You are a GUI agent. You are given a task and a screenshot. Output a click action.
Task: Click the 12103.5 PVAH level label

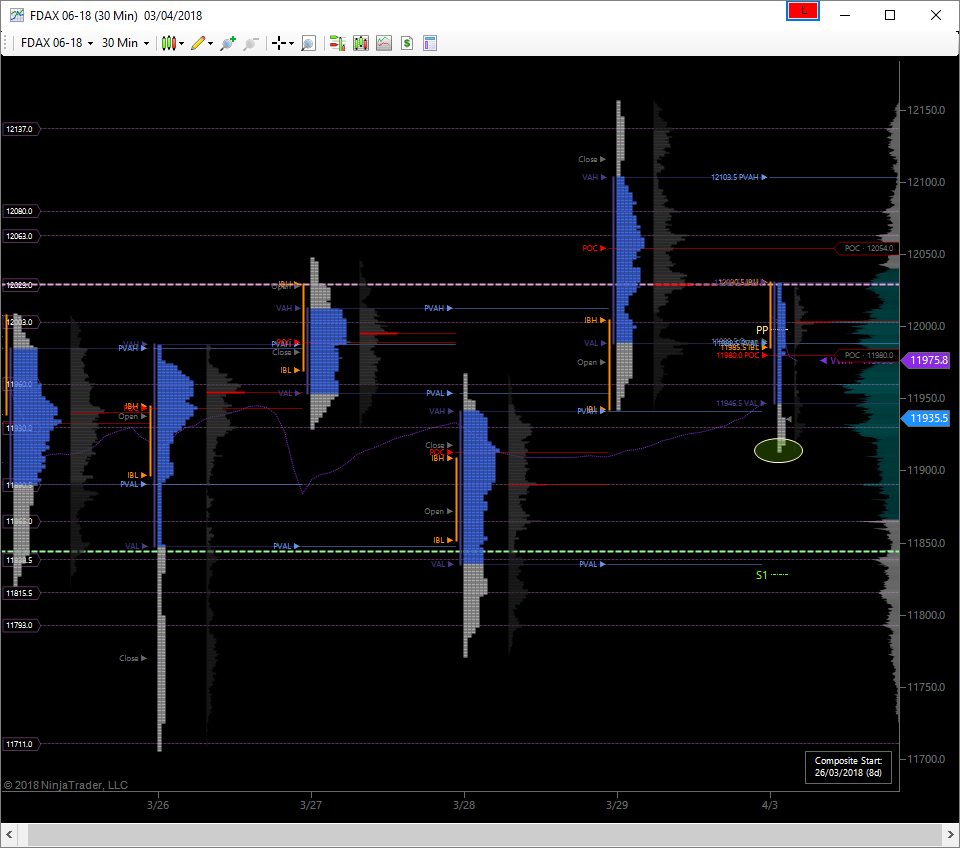738,177
